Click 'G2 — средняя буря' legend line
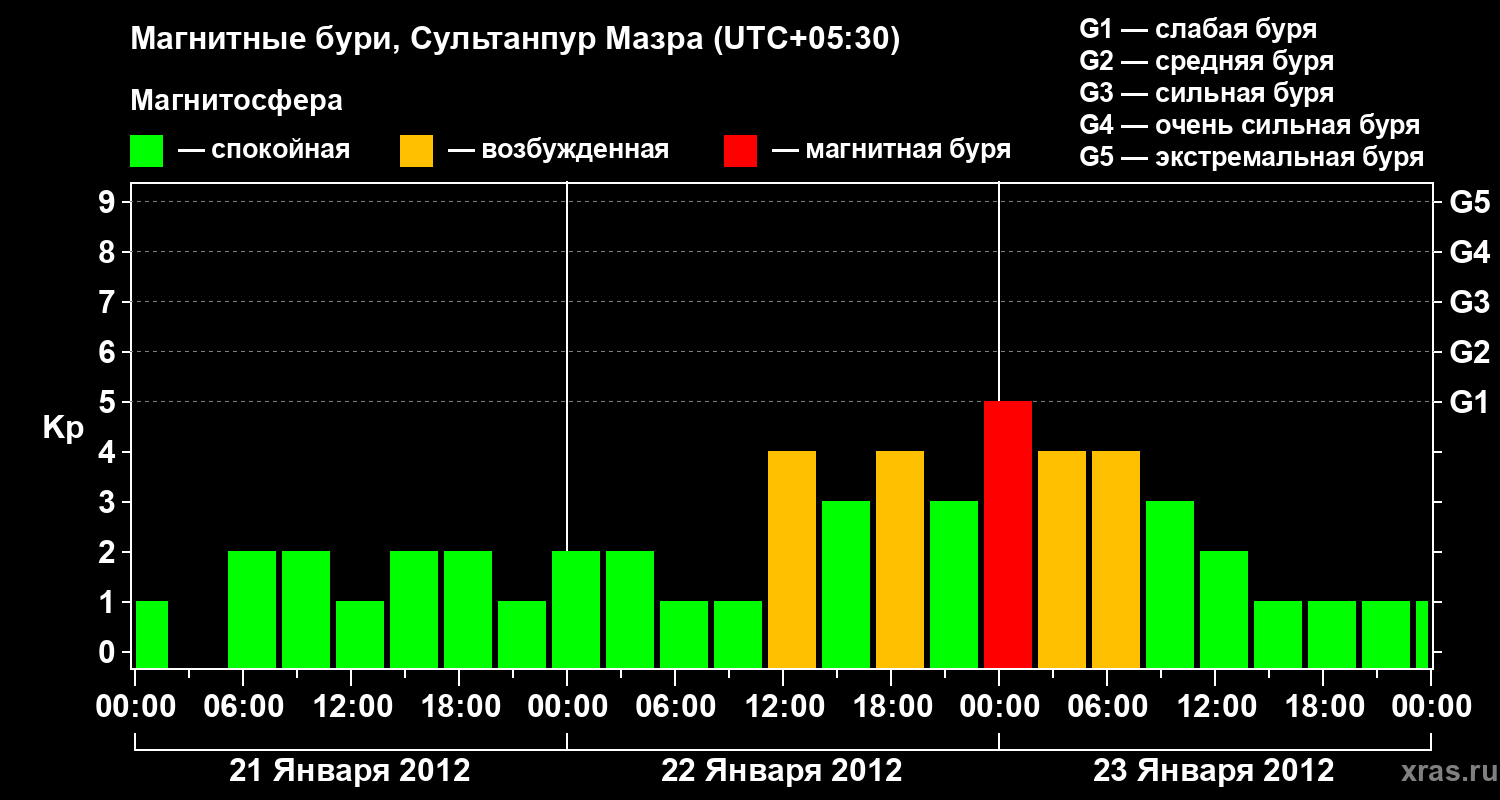The height and width of the screenshot is (800, 1500). (x=1207, y=61)
